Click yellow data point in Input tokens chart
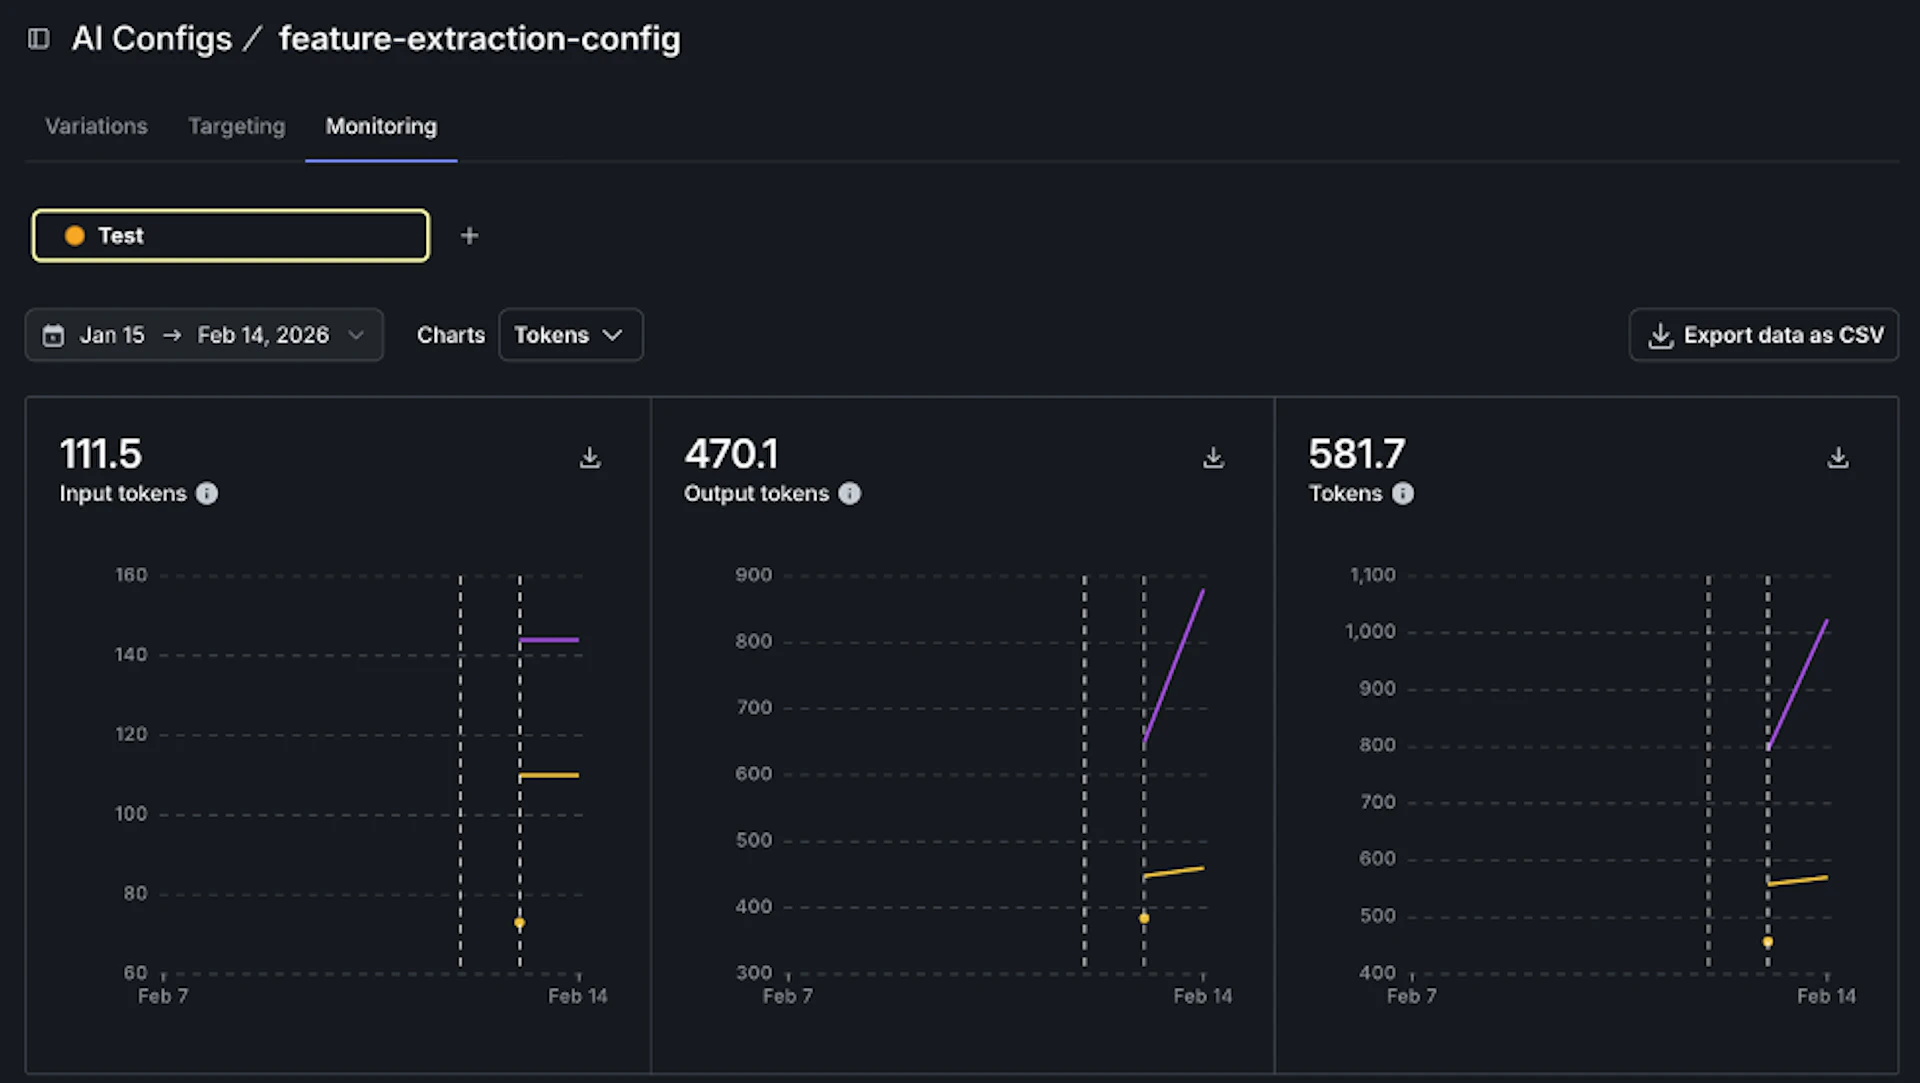The image size is (1920, 1083). point(519,923)
